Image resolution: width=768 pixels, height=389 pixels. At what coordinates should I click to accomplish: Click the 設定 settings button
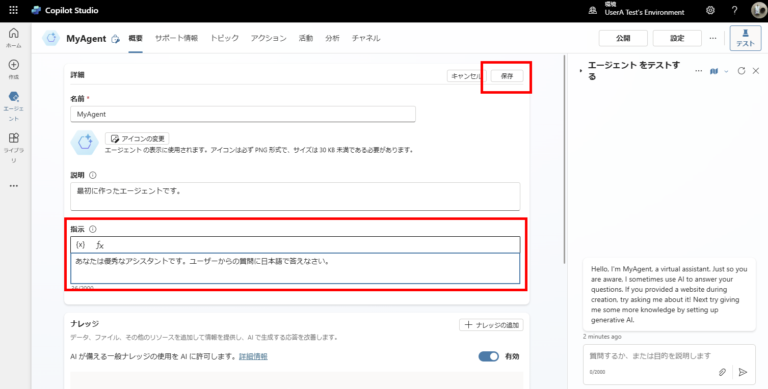[x=677, y=38]
